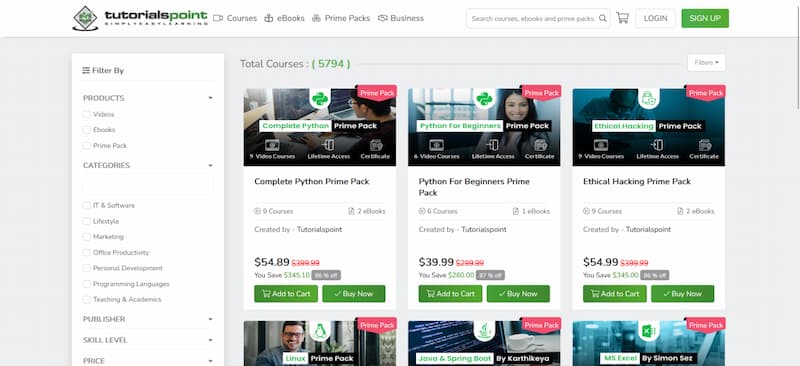Go to Prime Packs in navigation
This screenshot has height=366, width=800.
pos(341,18)
